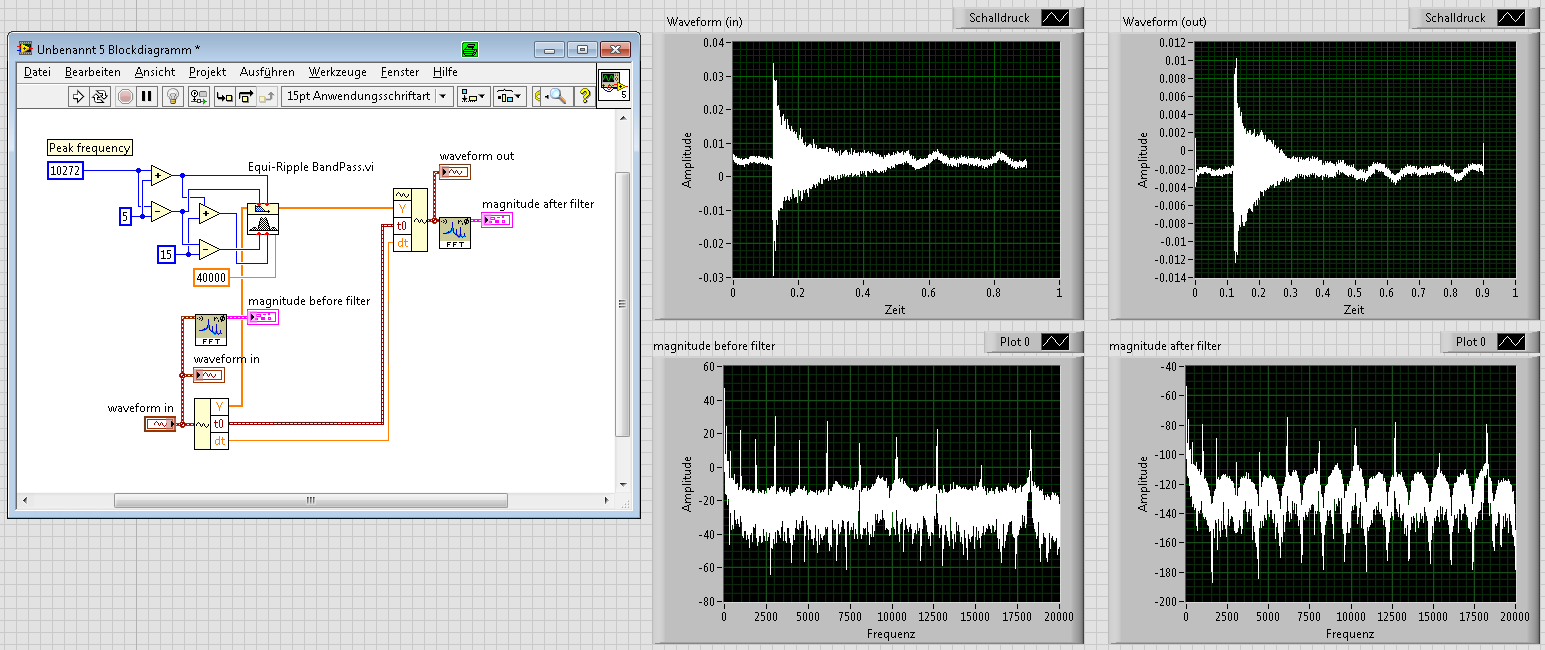Screen dimensions: 1545x650
Task: Click the Step Over toolbar button
Action: click(x=245, y=96)
